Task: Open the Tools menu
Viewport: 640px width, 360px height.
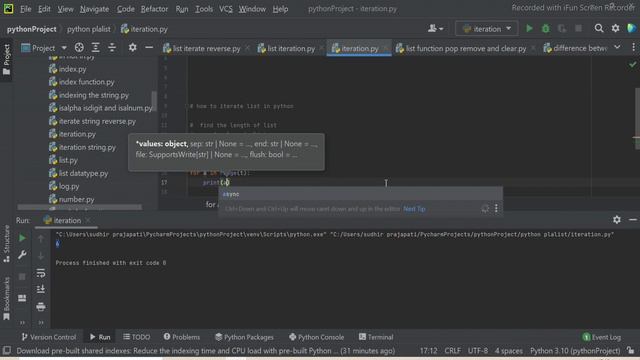Action: (204, 9)
